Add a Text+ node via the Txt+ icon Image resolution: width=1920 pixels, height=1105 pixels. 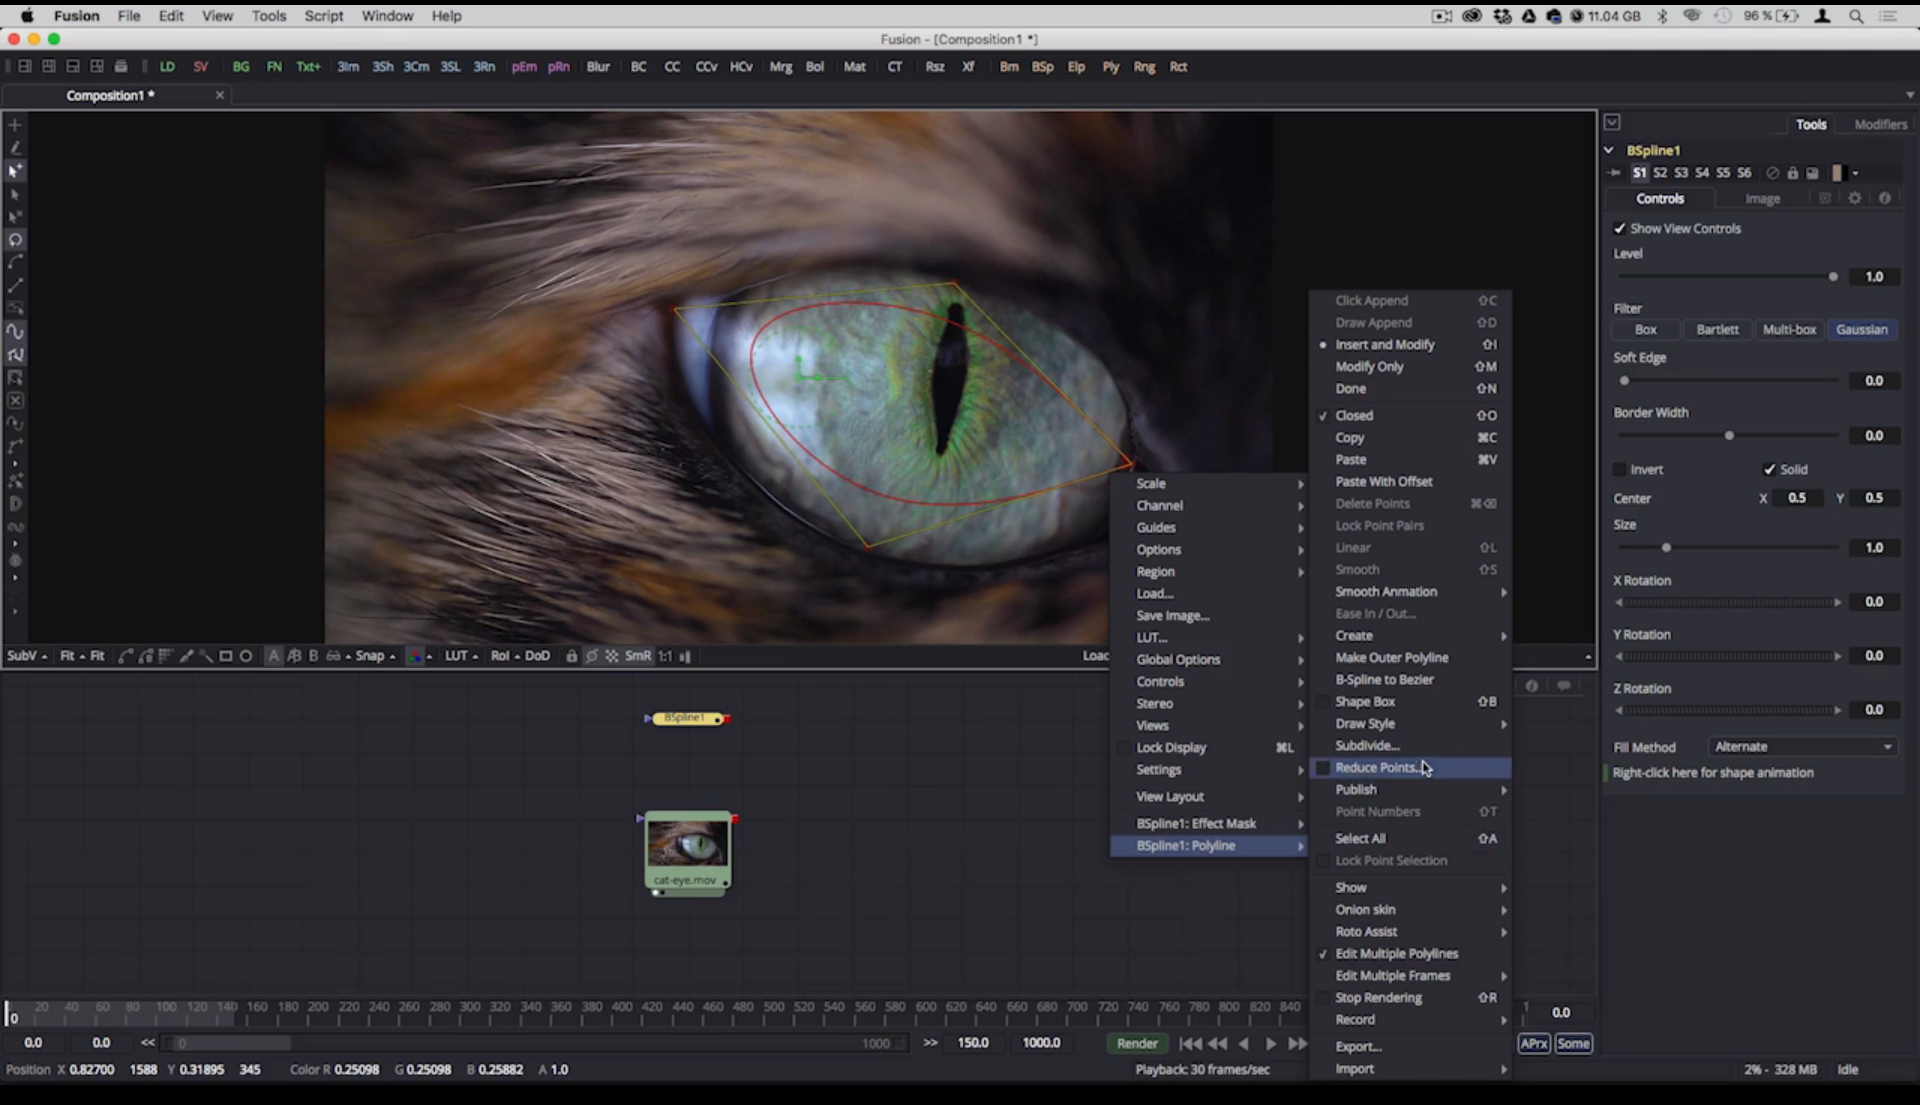[x=307, y=66]
